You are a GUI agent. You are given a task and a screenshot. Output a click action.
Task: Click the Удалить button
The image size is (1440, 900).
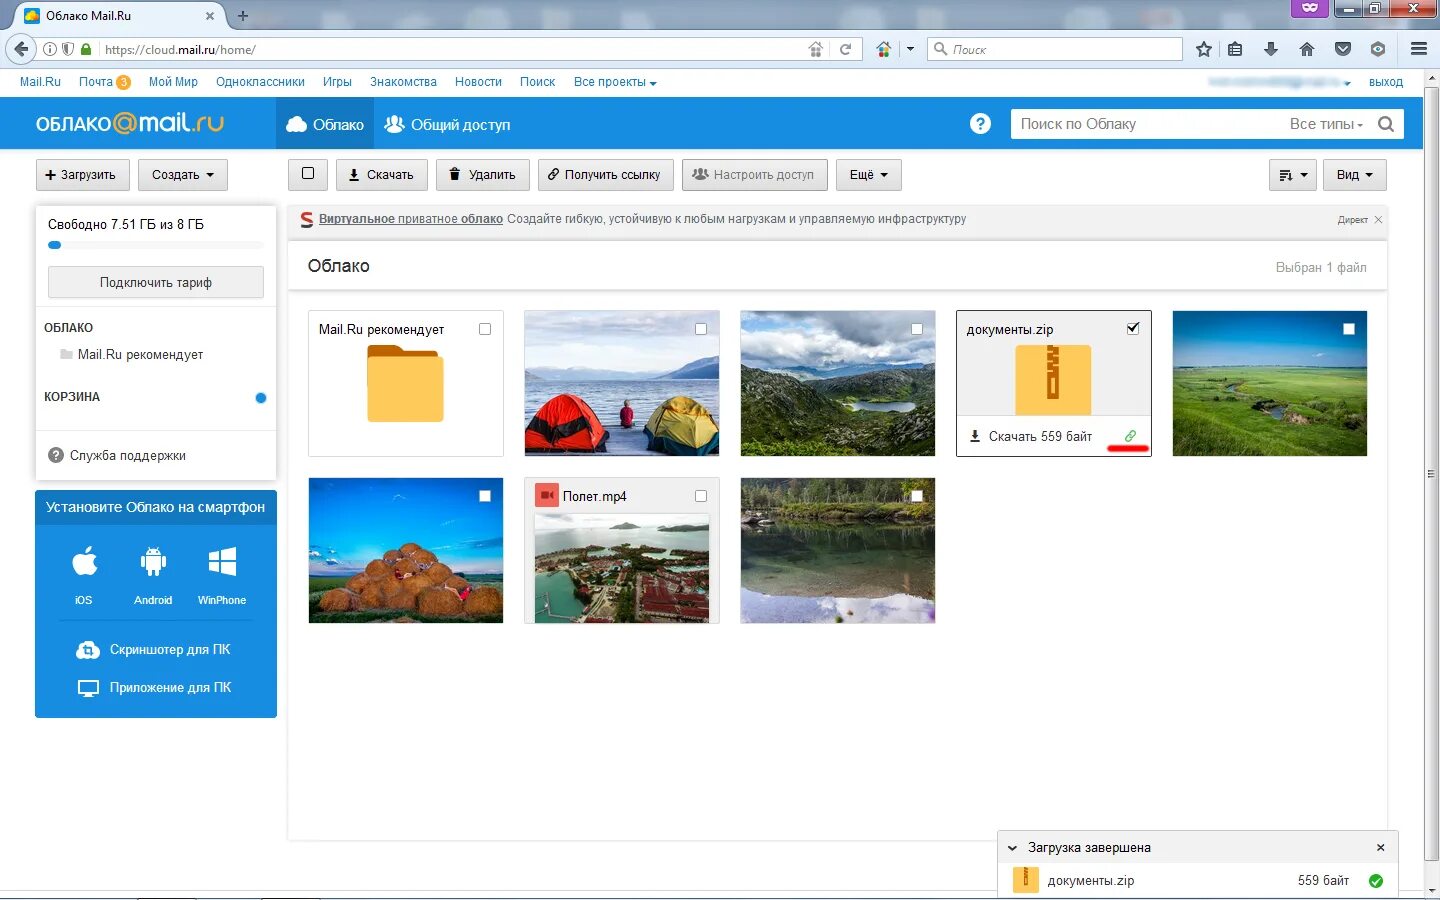click(x=482, y=175)
